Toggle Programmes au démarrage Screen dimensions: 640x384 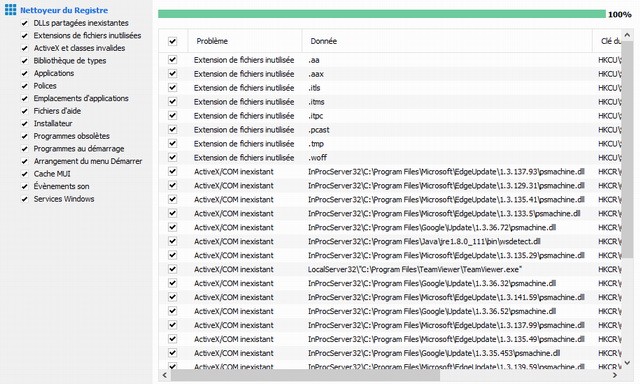[x=24, y=149]
